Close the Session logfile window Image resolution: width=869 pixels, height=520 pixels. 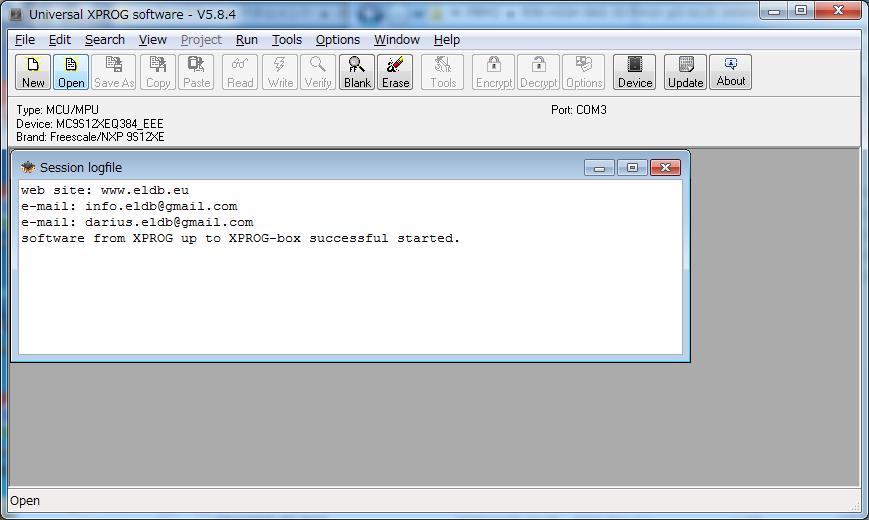(665, 167)
